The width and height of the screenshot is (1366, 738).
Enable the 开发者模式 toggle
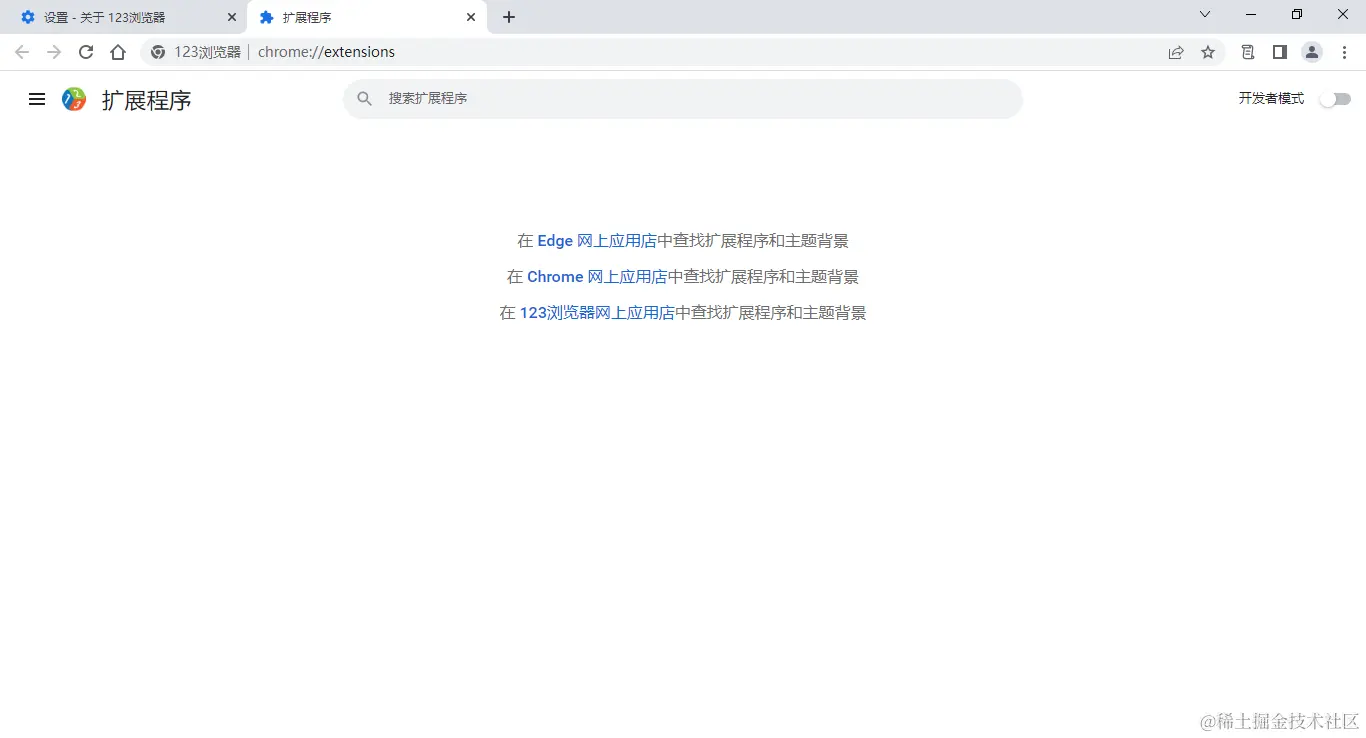(x=1335, y=99)
